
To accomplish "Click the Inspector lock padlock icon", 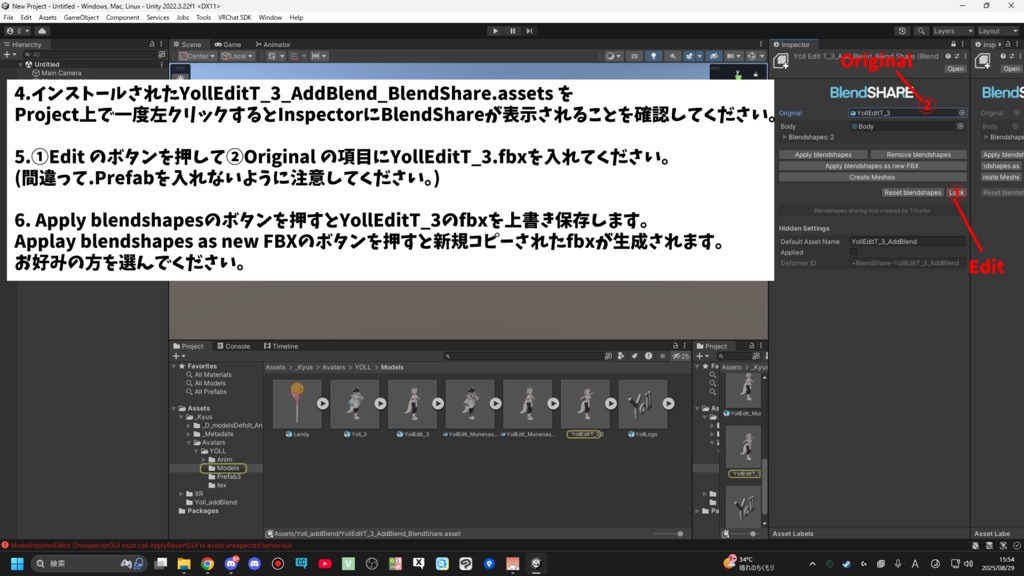I will [954, 44].
